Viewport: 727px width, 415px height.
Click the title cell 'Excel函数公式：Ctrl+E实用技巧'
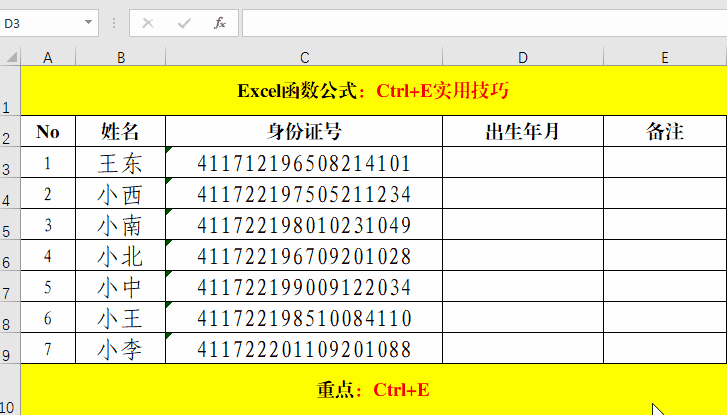click(374, 91)
